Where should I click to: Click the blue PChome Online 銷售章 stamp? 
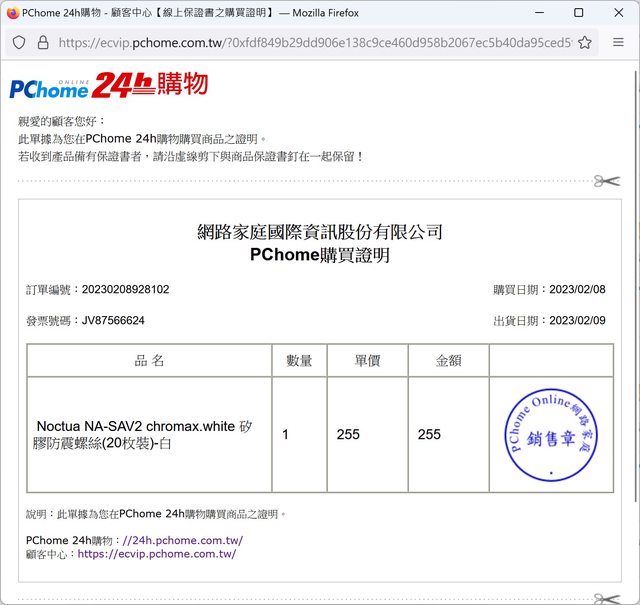[x=551, y=435]
